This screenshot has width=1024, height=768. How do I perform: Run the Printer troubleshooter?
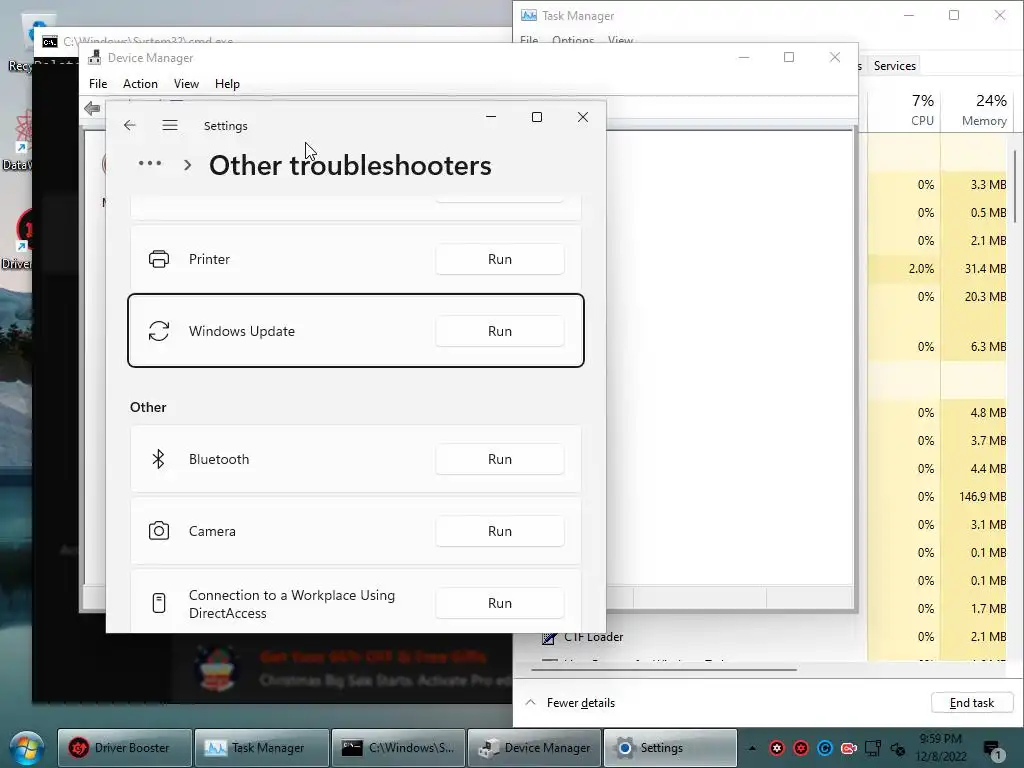pos(500,259)
